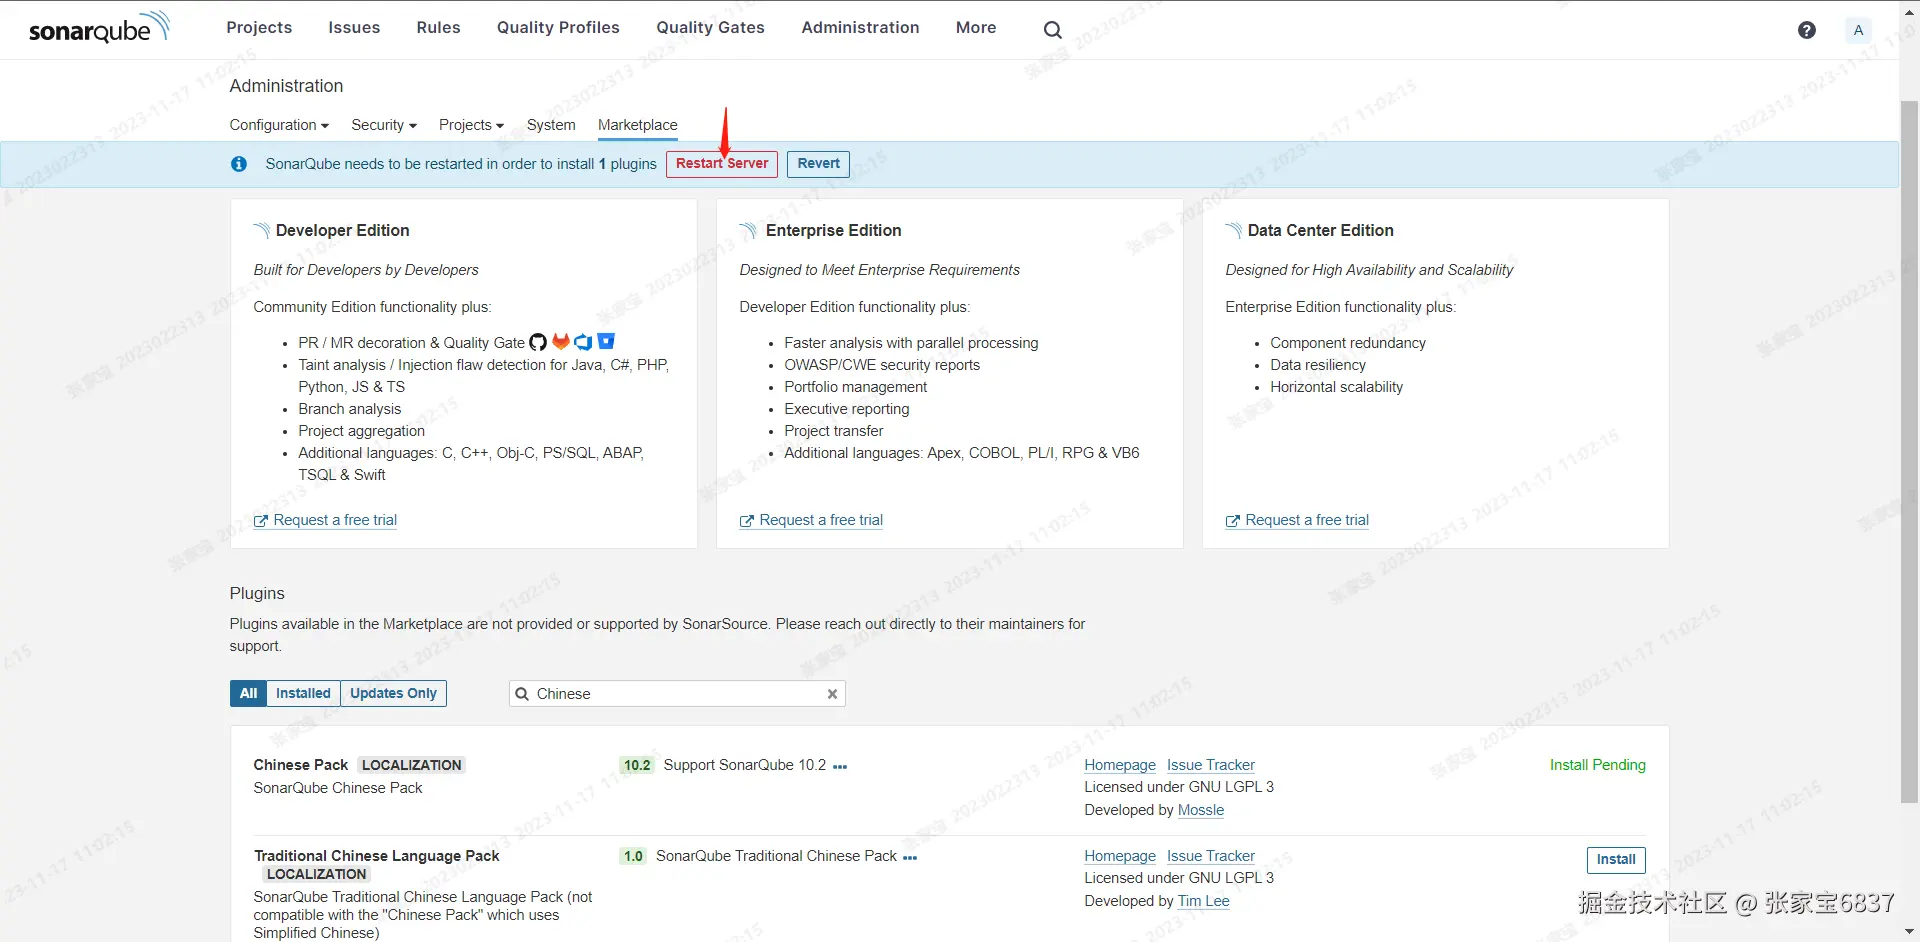Image resolution: width=1920 pixels, height=942 pixels.
Task: Expand the Configuration dropdown
Action: tap(279, 125)
